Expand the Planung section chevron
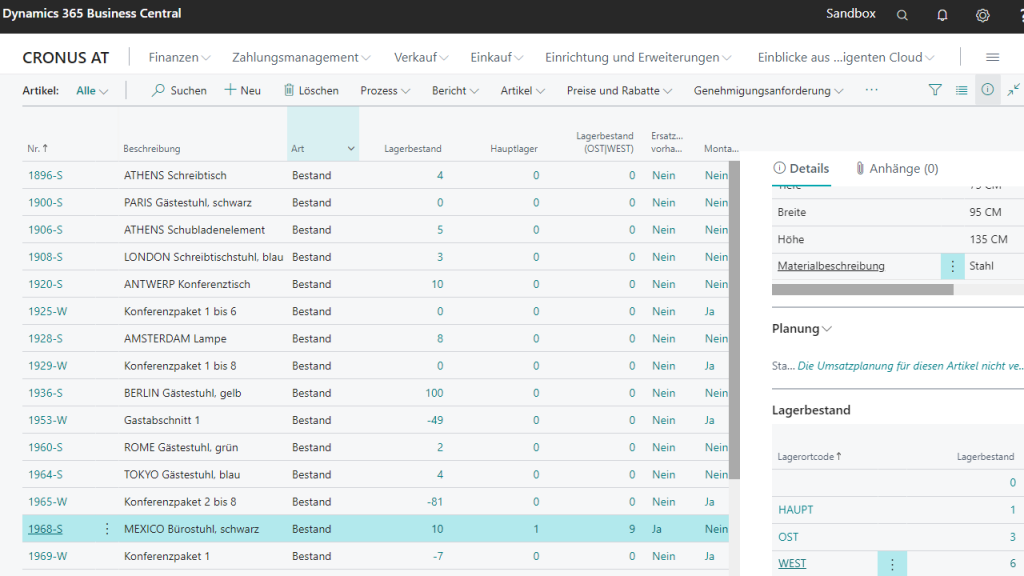Viewport: 1024px width, 576px height. 827,329
